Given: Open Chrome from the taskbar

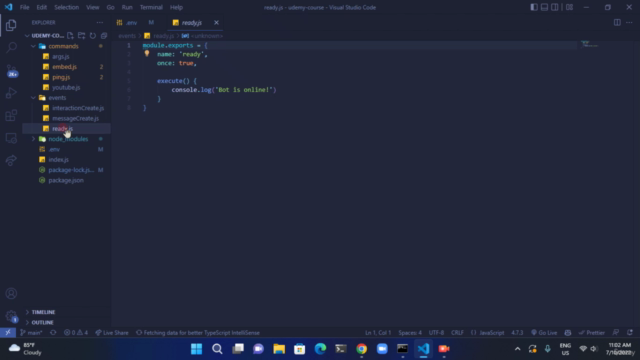Looking at the screenshot, I should coord(361,349).
